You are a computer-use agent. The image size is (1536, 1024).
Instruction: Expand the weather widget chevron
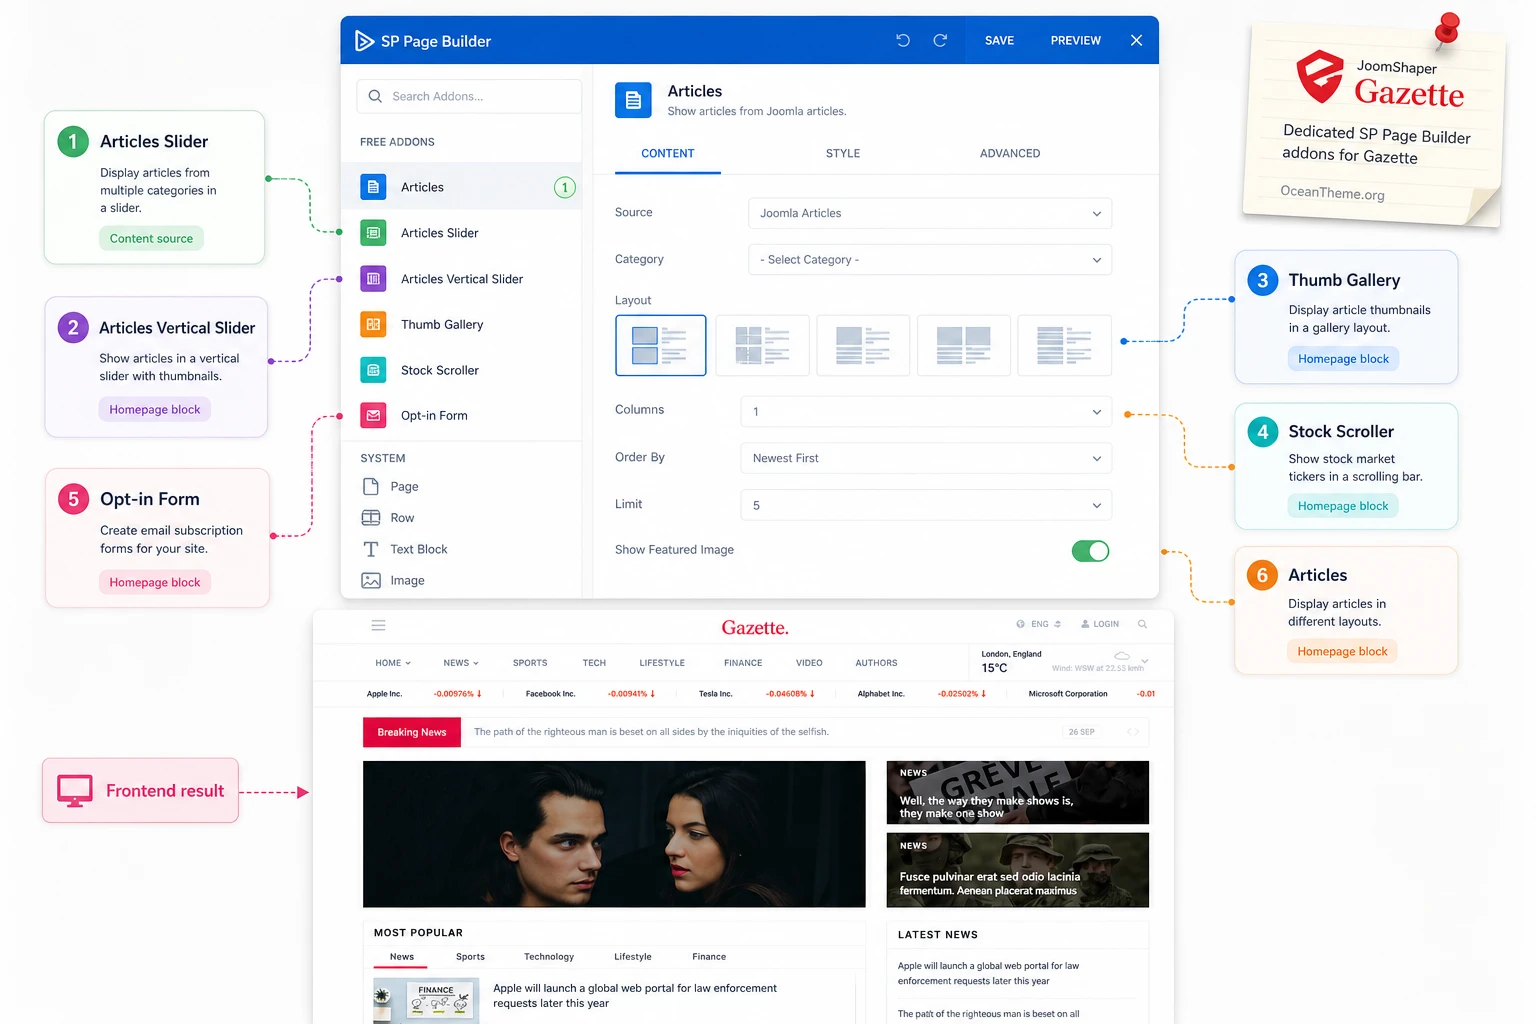pyautogui.click(x=1145, y=662)
